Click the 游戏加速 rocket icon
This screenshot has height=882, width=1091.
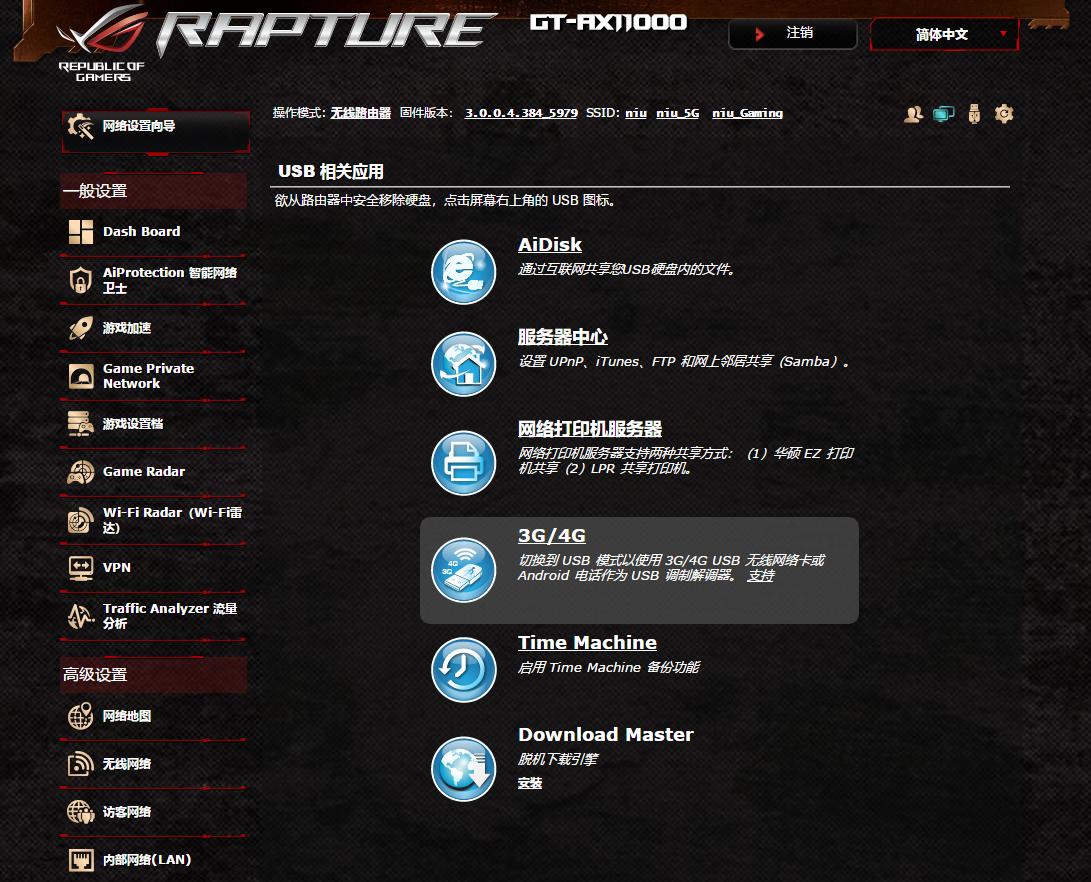pyautogui.click(x=81, y=328)
